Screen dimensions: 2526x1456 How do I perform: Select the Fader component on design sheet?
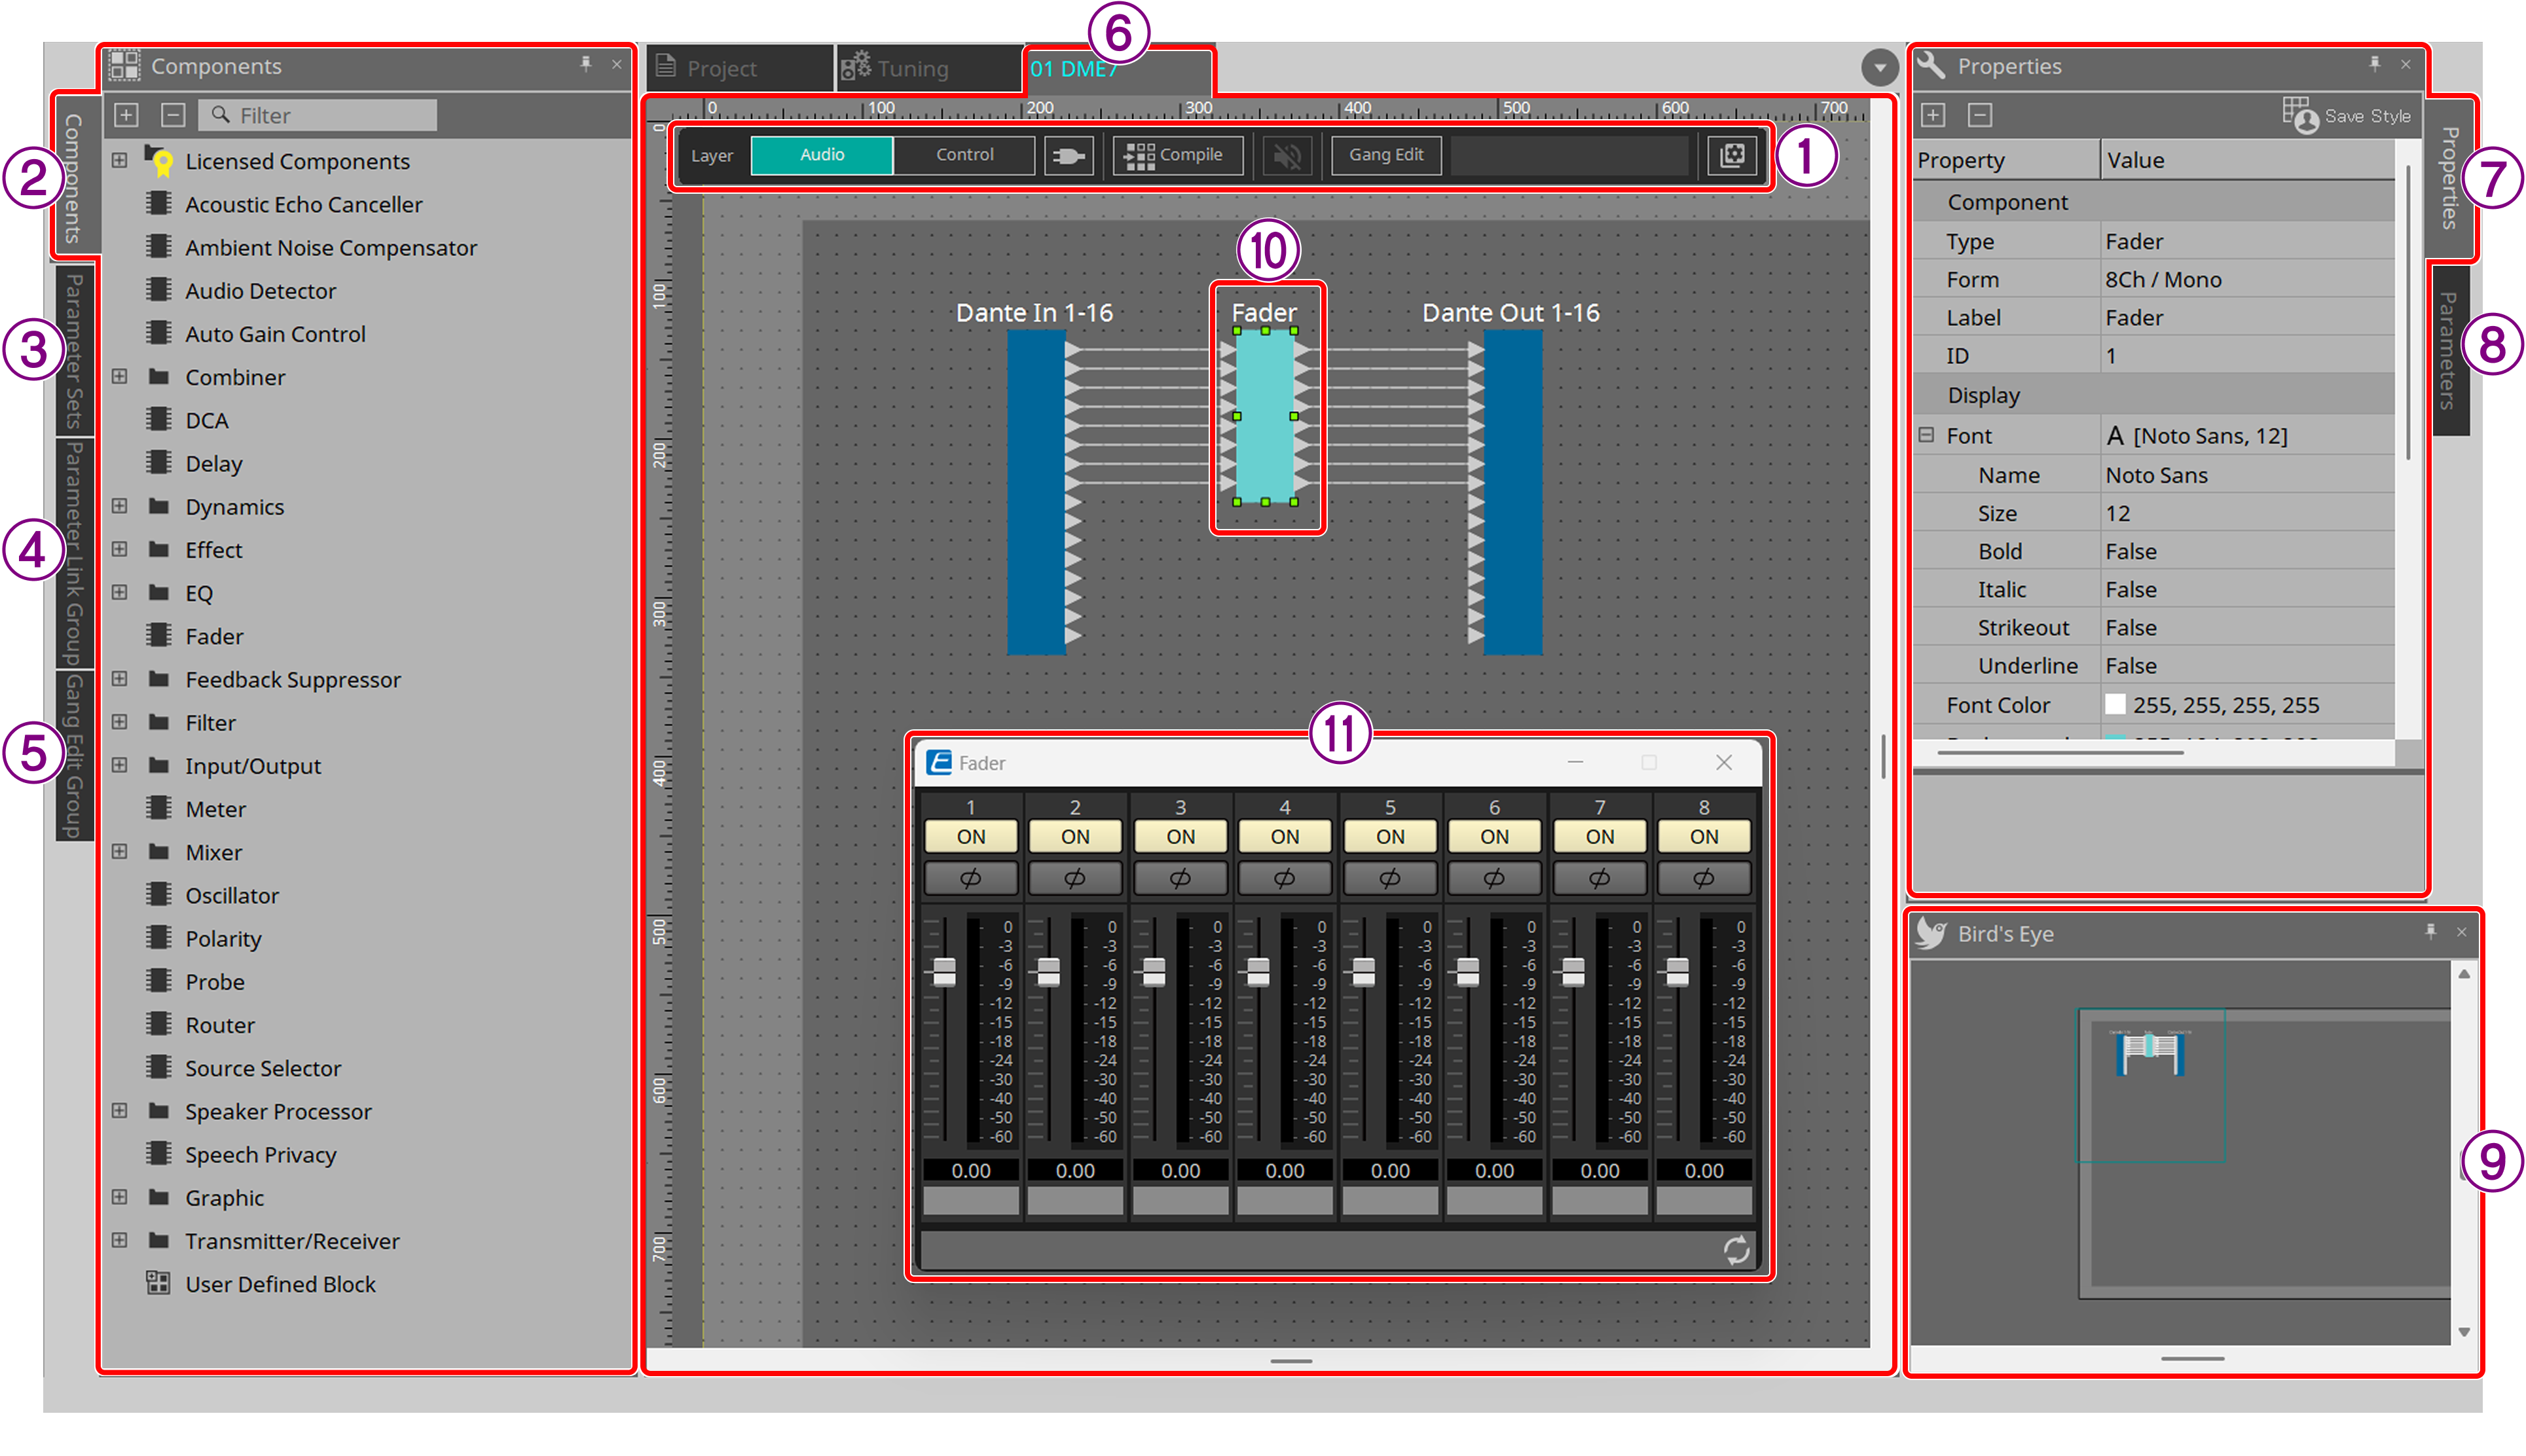(x=1265, y=416)
